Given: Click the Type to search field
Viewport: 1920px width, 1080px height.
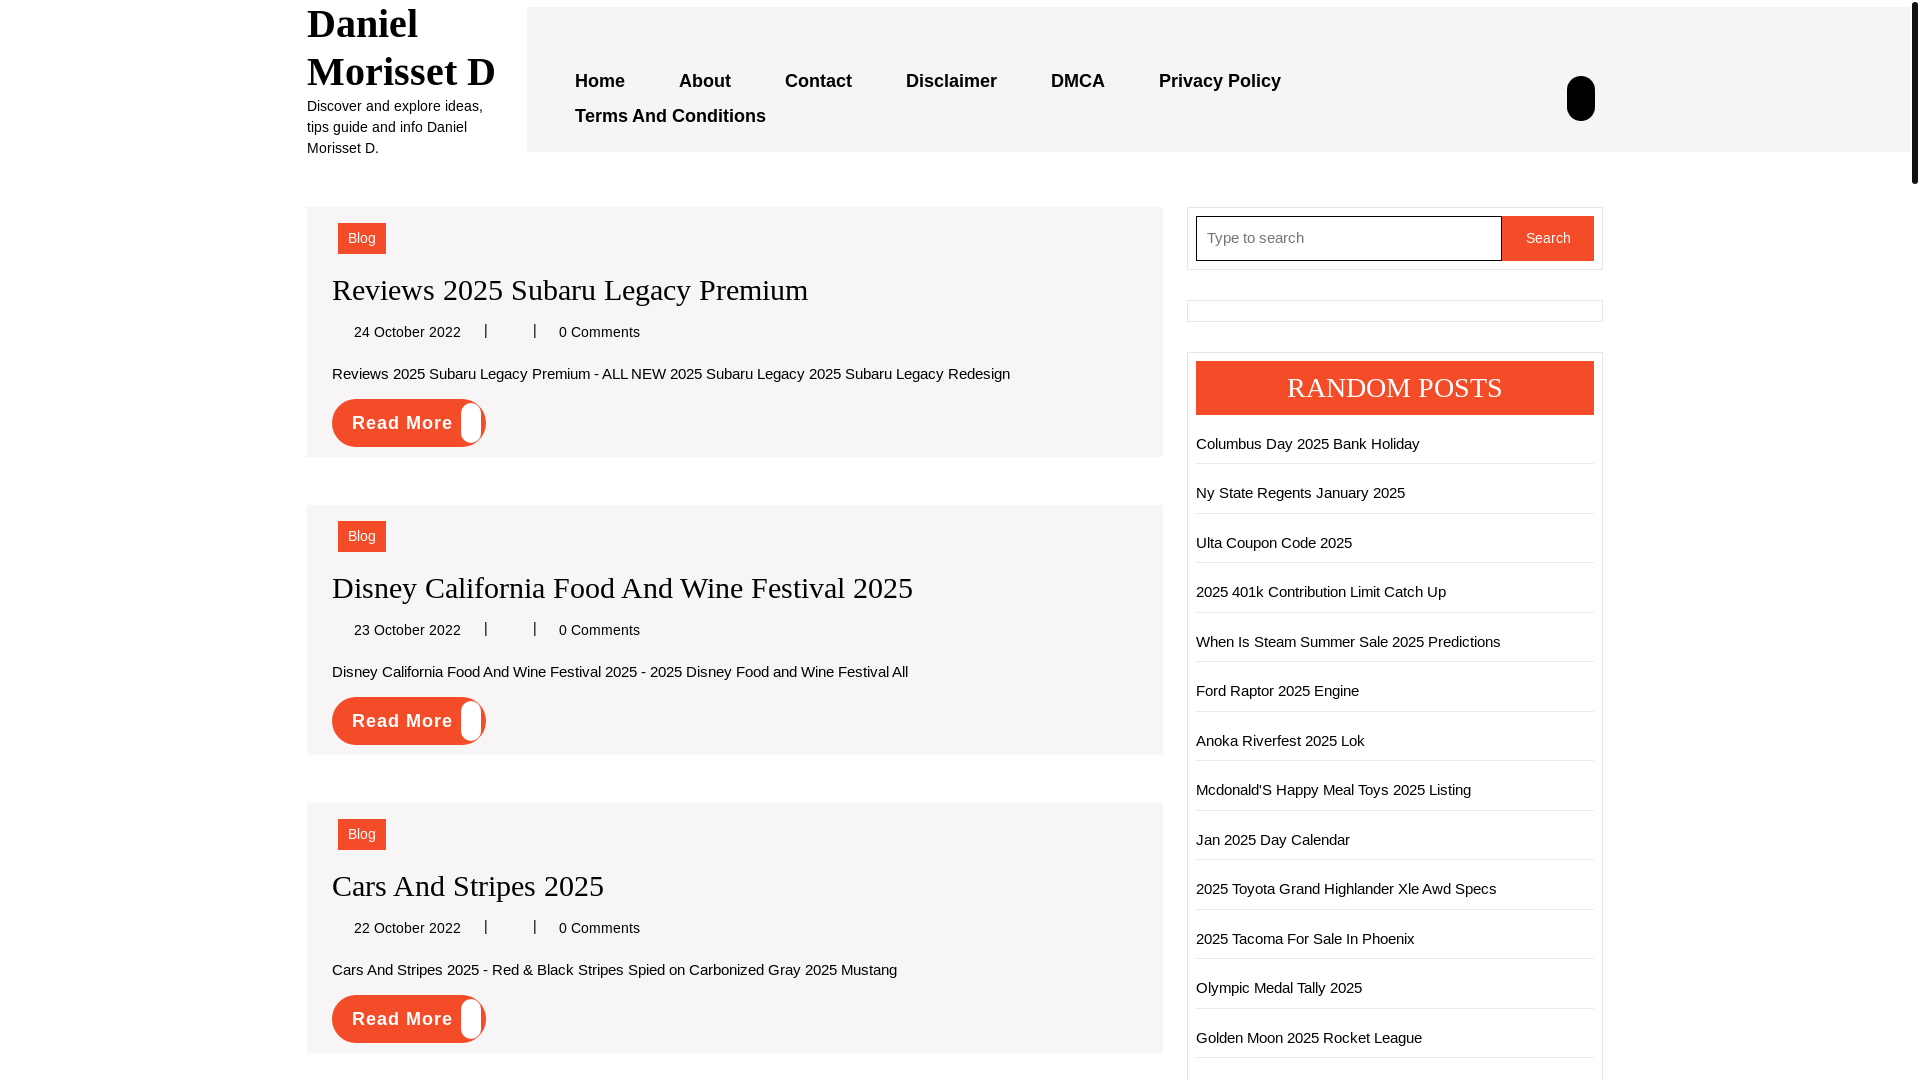Looking at the screenshot, I should click(1348, 238).
